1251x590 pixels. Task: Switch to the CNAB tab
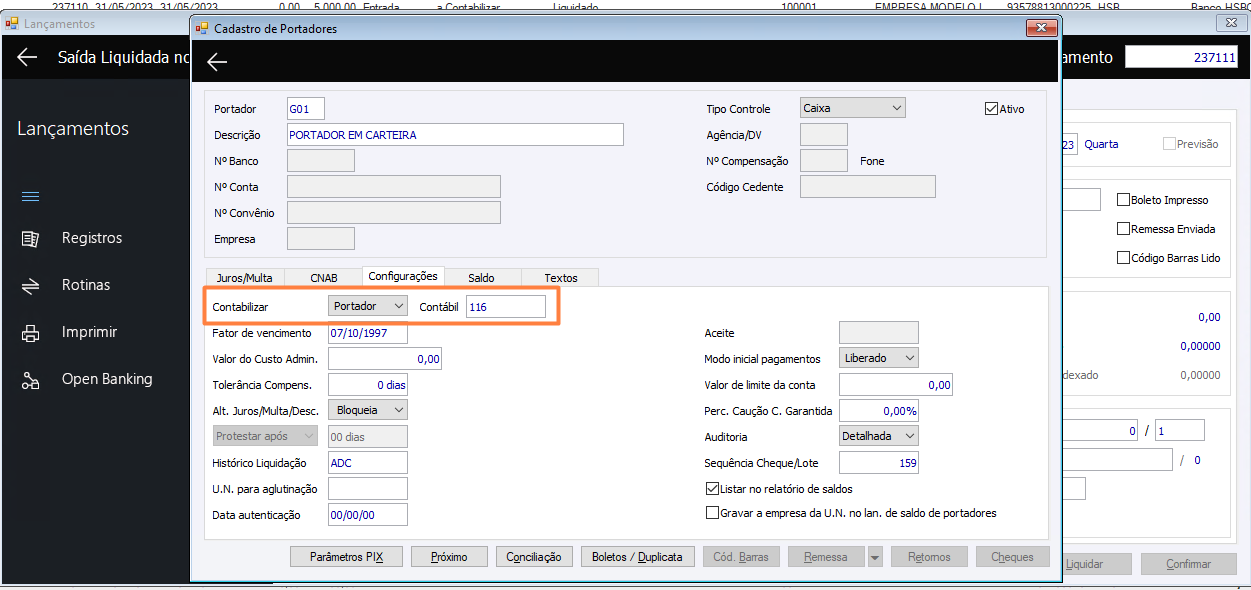tap(324, 278)
